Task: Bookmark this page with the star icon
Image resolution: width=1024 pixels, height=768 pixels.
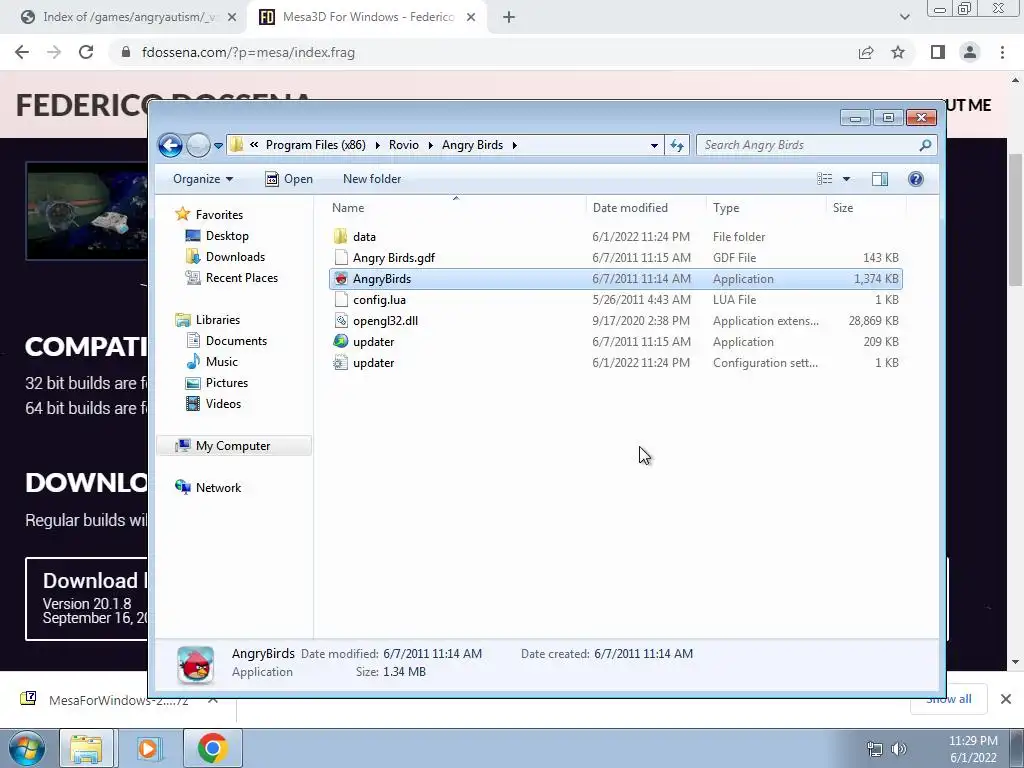Action: [x=898, y=52]
